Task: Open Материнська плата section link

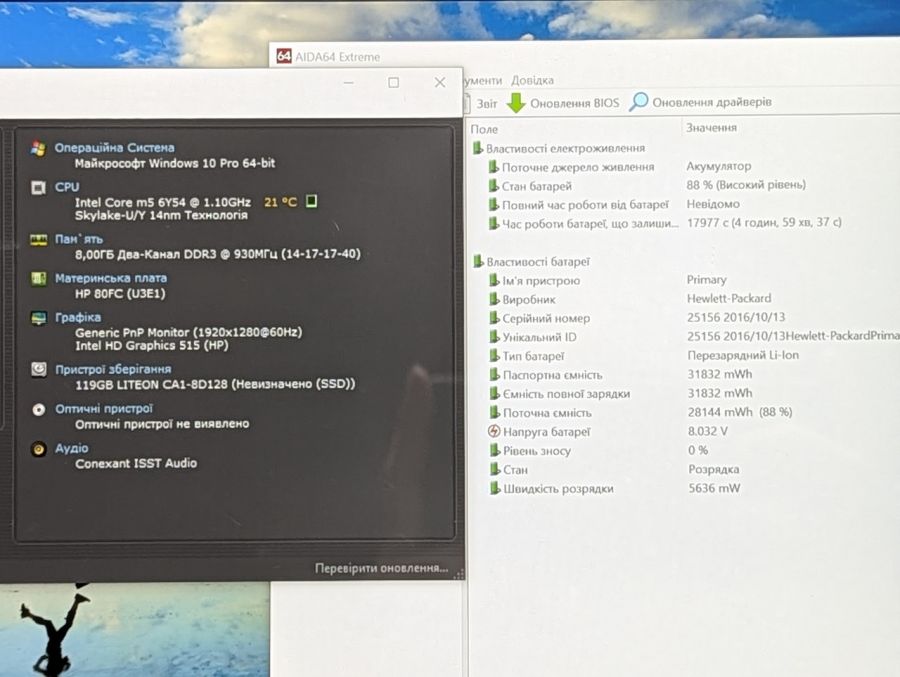Action: (111, 278)
